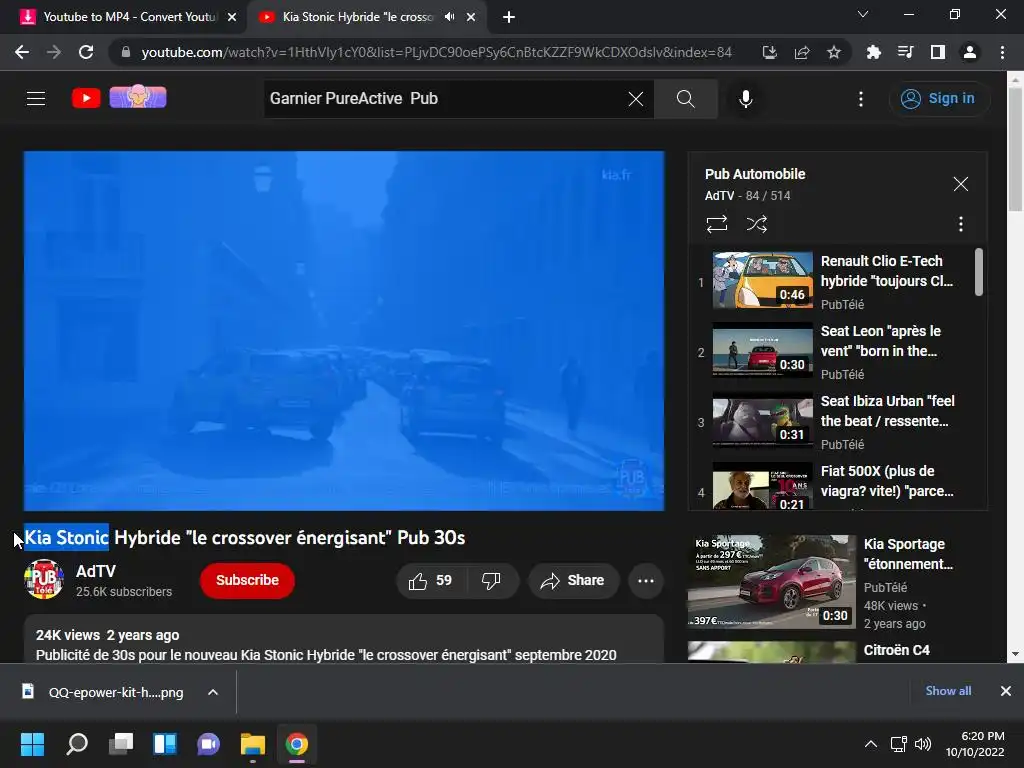Click the video player to pause
The height and width of the screenshot is (768, 1024).
[344, 330]
